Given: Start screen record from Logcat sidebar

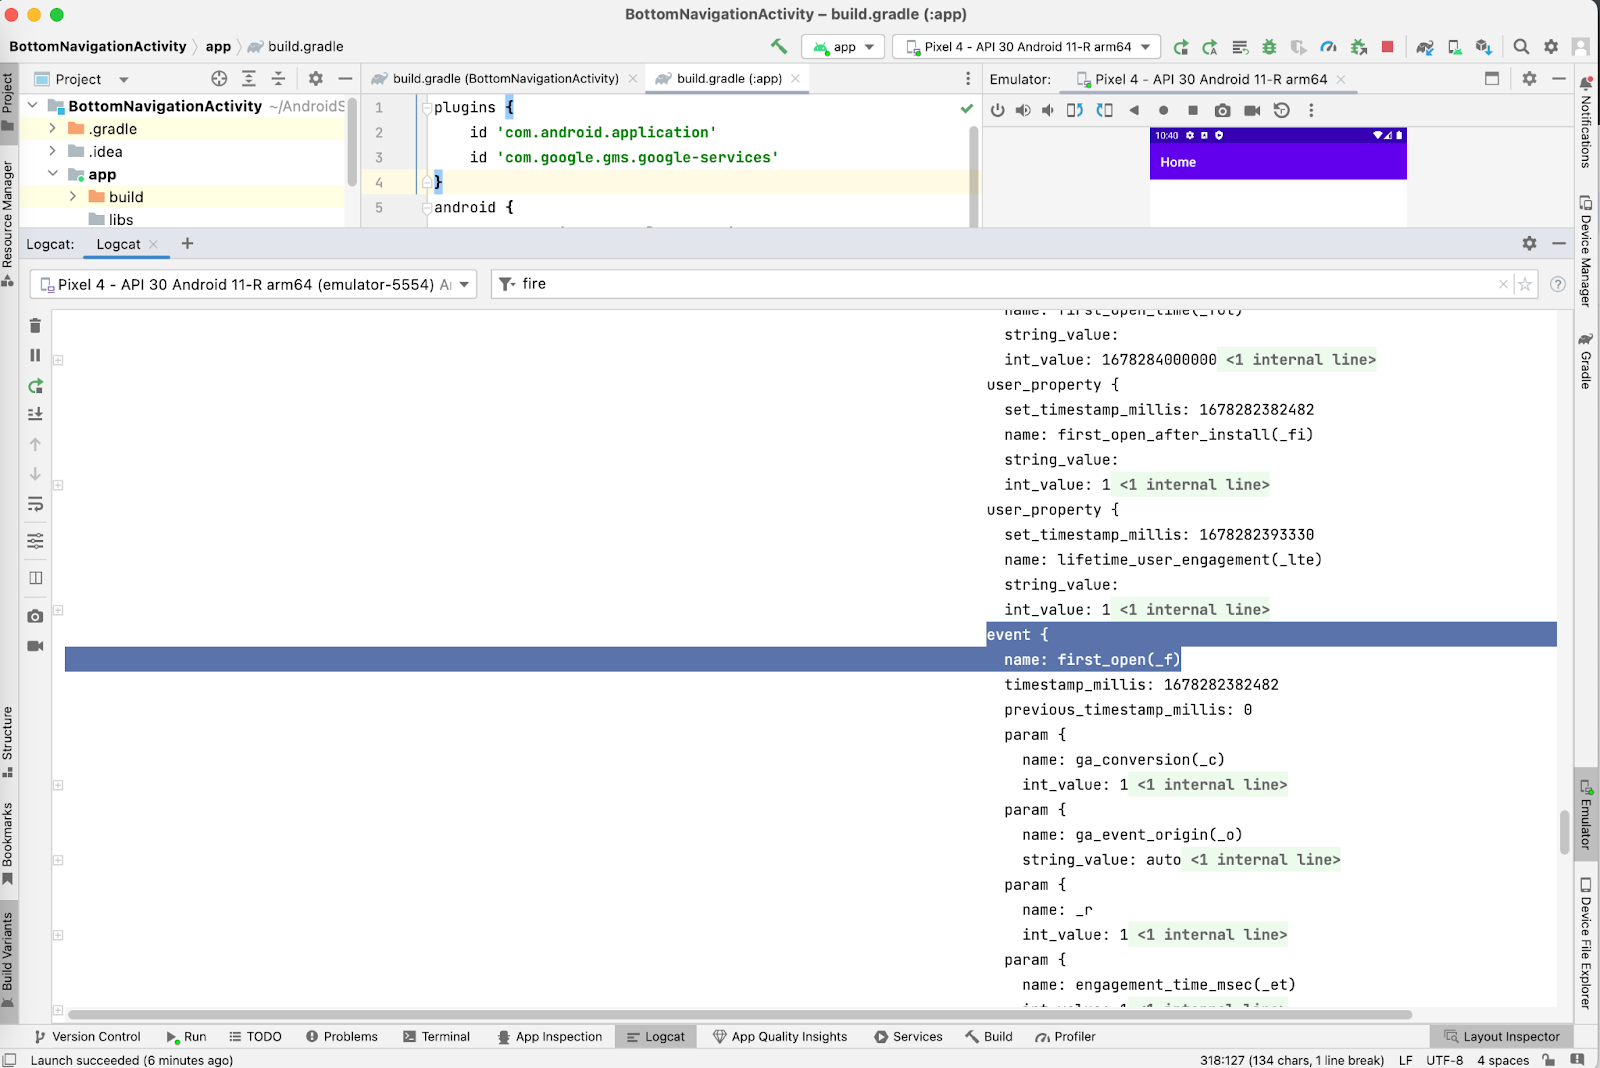Looking at the screenshot, I should point(35,646).
